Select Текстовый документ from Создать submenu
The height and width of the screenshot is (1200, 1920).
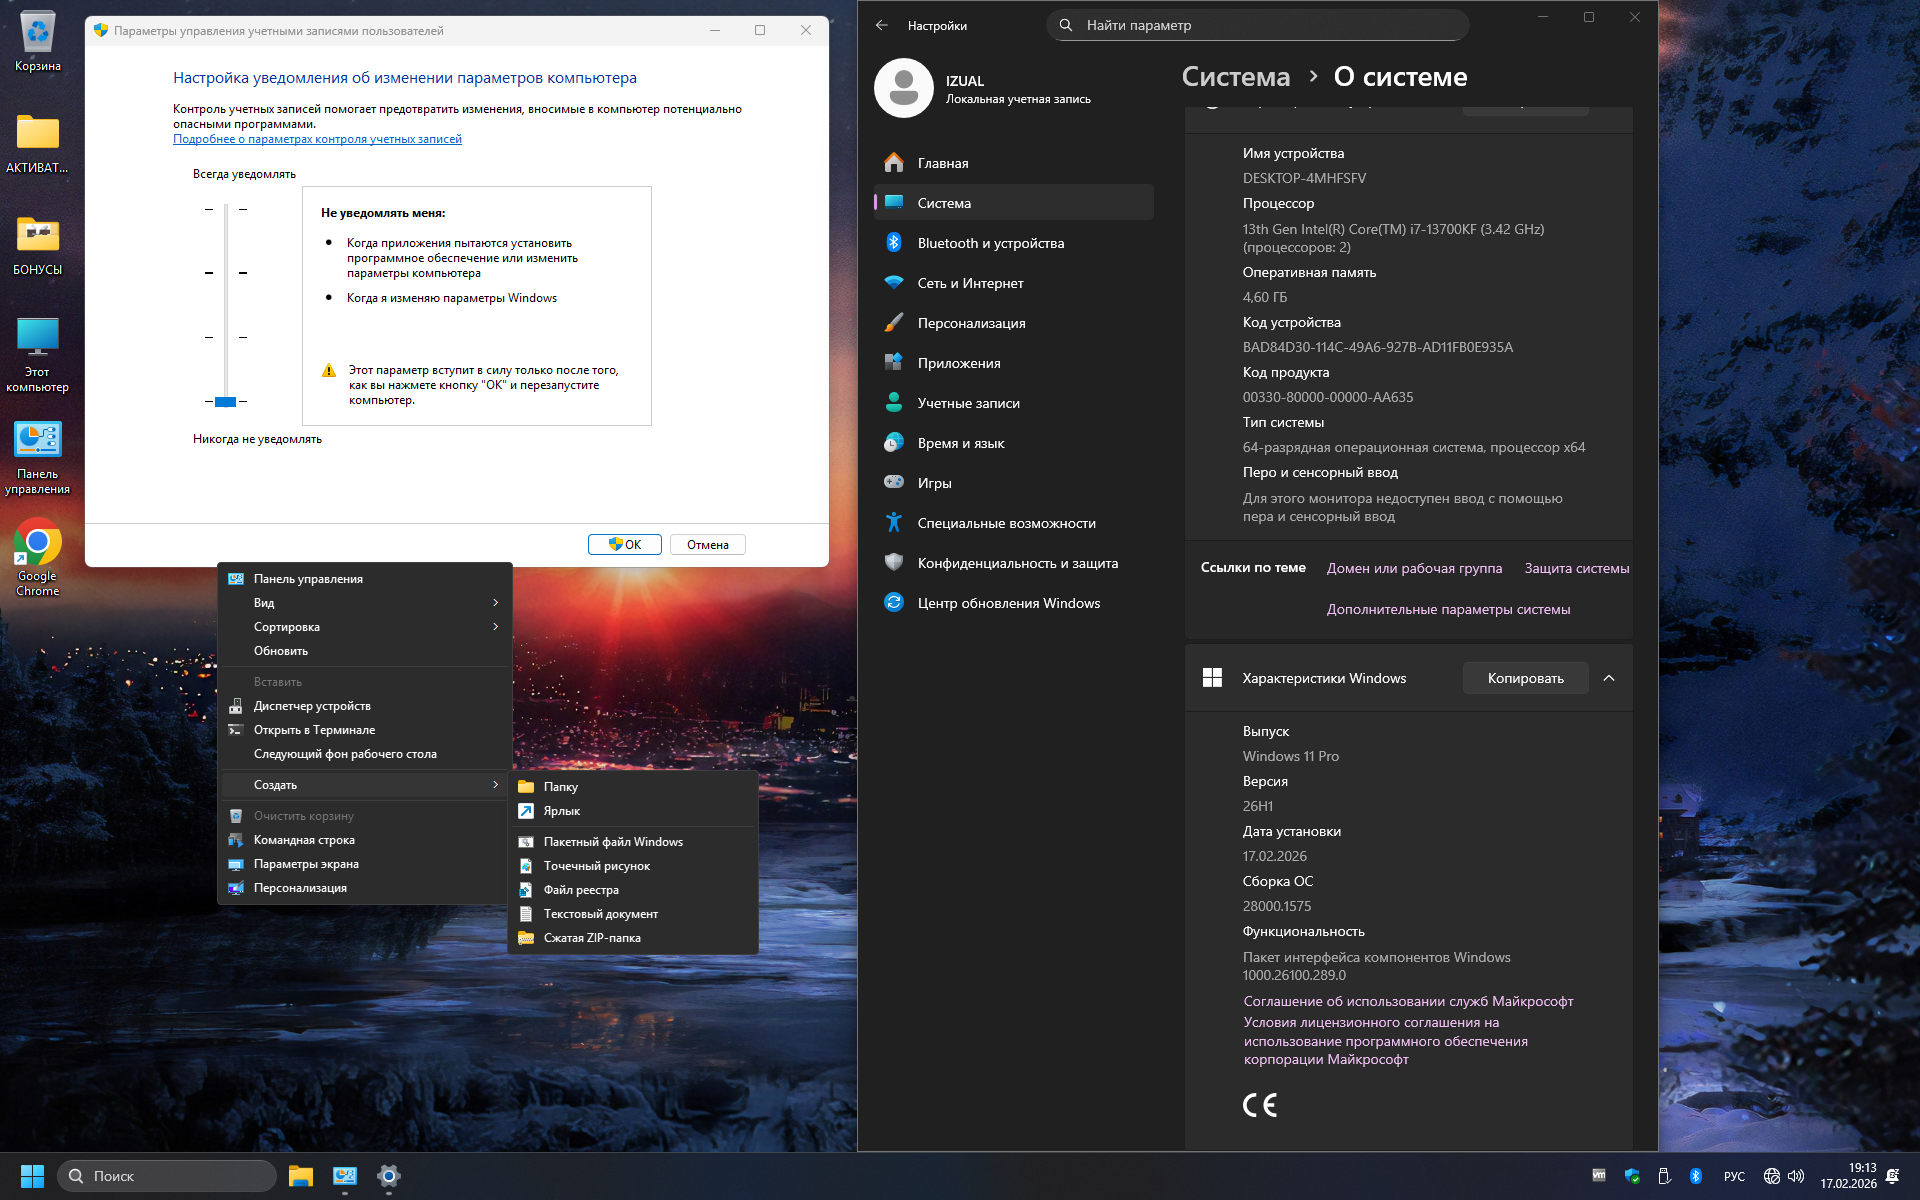tap(600, 914)
